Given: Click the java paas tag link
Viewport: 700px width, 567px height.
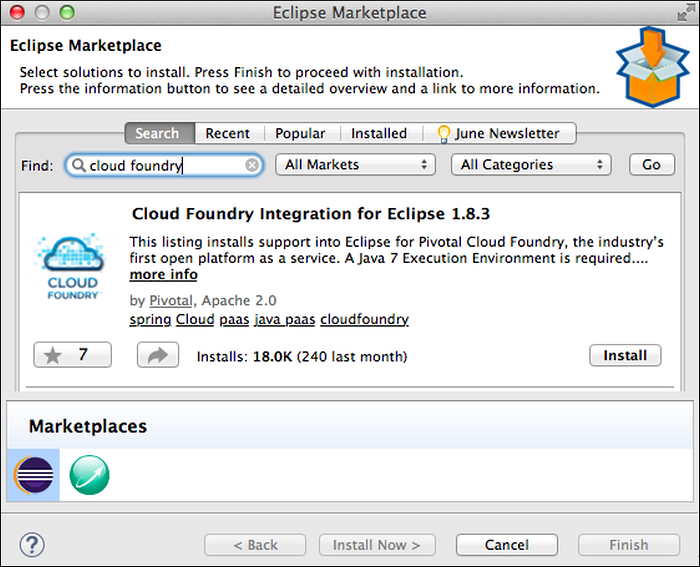Looking at the screenshot, I should (285, 320).
